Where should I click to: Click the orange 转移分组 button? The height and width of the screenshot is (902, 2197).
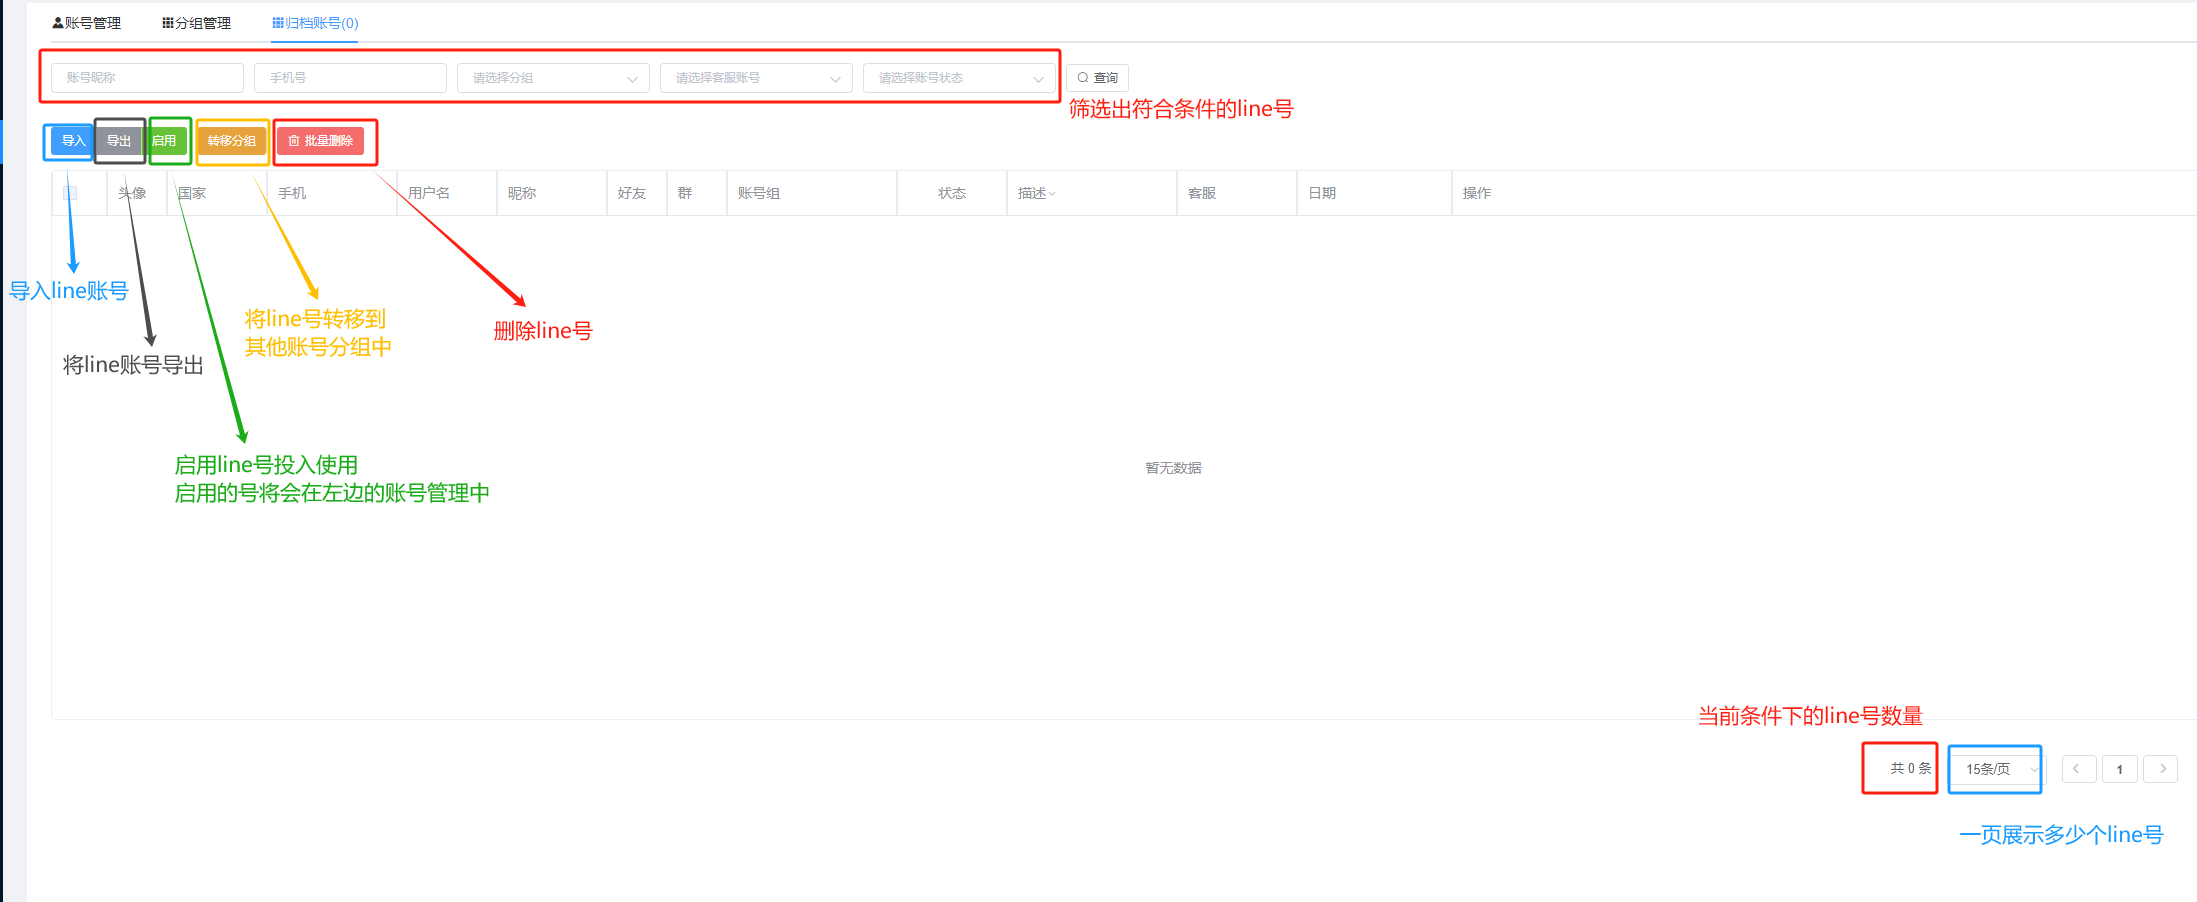click(231, 141)
